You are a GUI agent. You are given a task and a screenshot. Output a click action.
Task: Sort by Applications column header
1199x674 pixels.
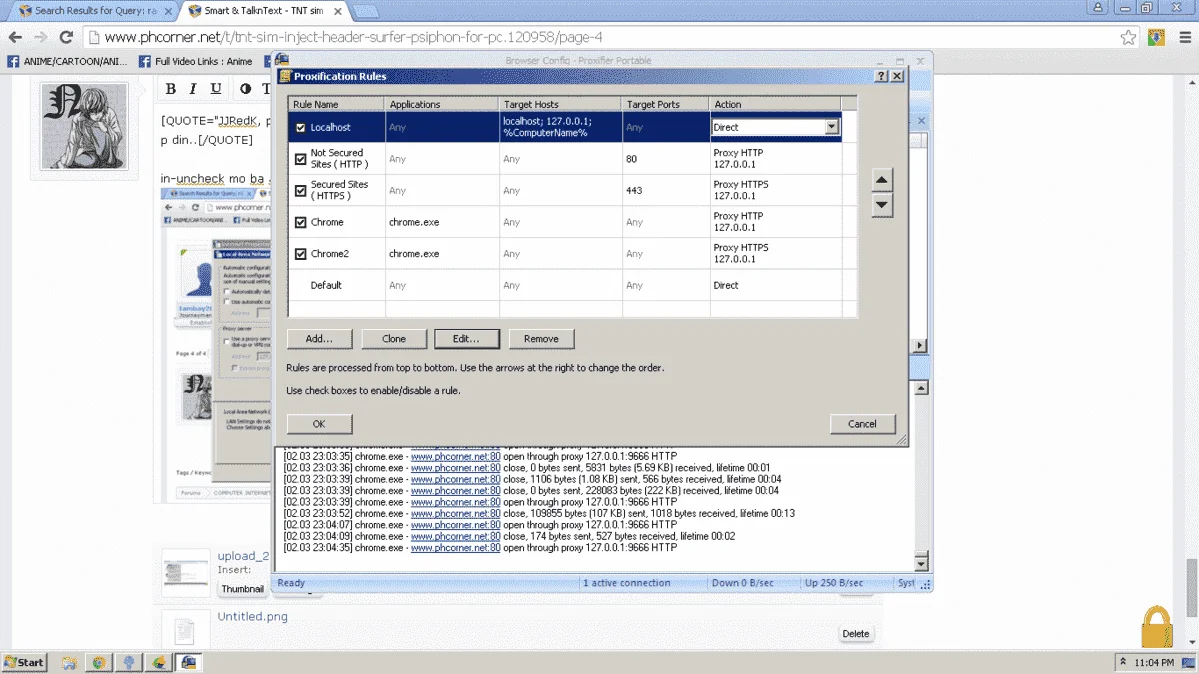point(442,104)
